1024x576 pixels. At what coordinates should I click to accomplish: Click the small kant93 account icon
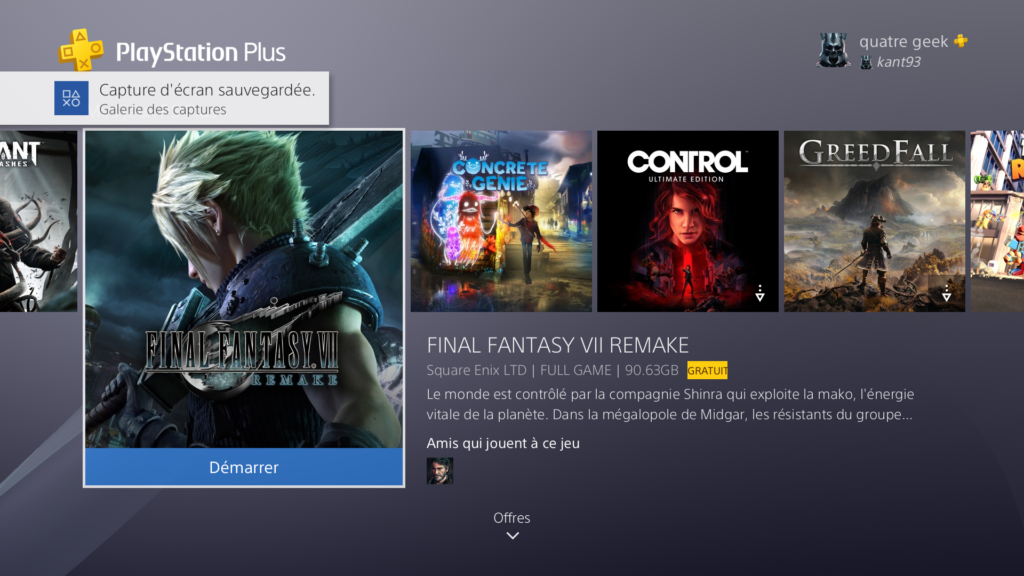[x=866, y=62]
